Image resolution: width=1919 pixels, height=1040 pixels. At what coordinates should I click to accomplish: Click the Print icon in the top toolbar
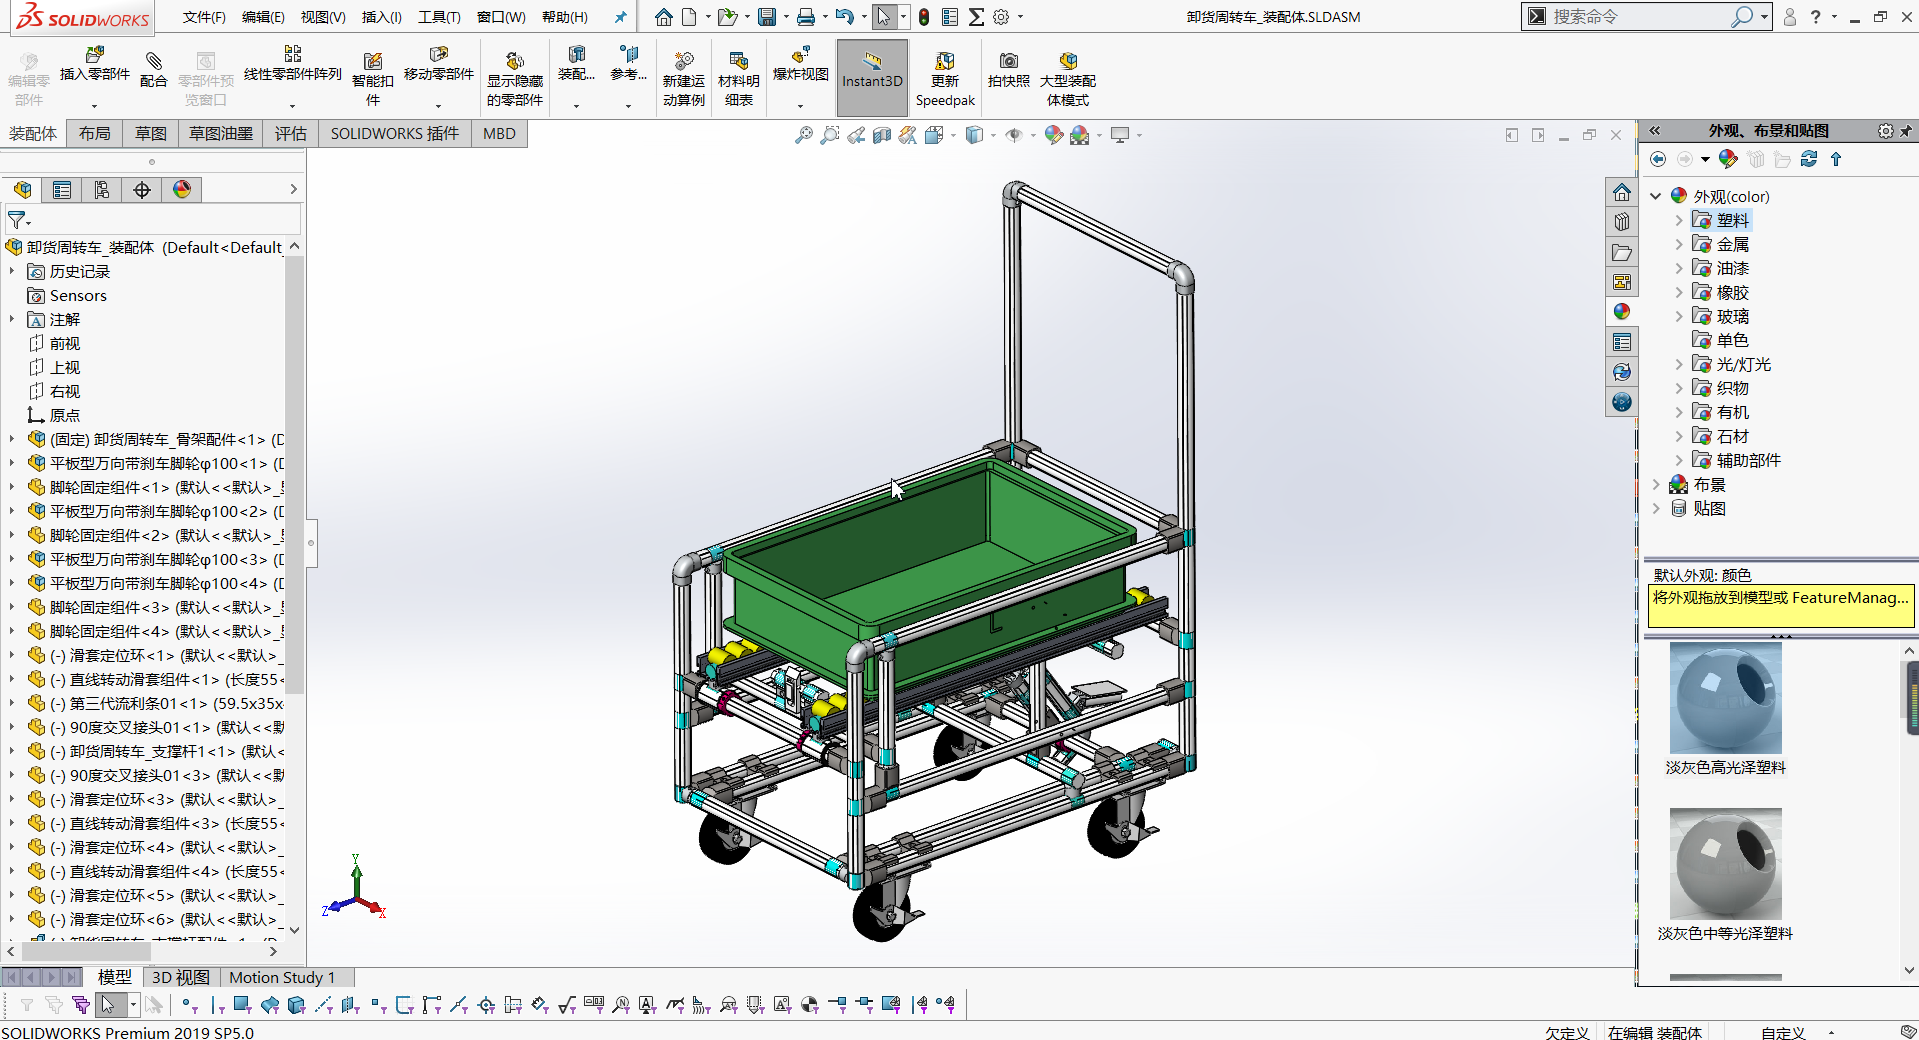pos(806,17)
